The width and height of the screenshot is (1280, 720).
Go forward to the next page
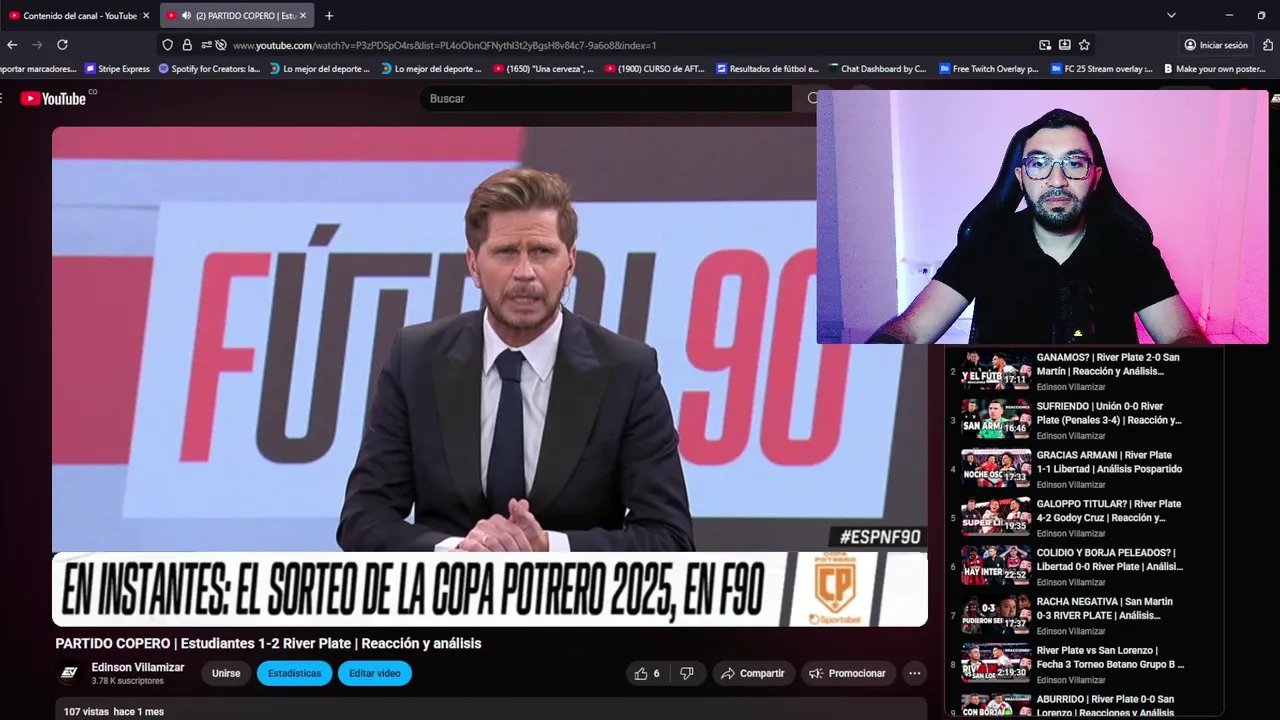pyautogui.click(x=37, y=45)
